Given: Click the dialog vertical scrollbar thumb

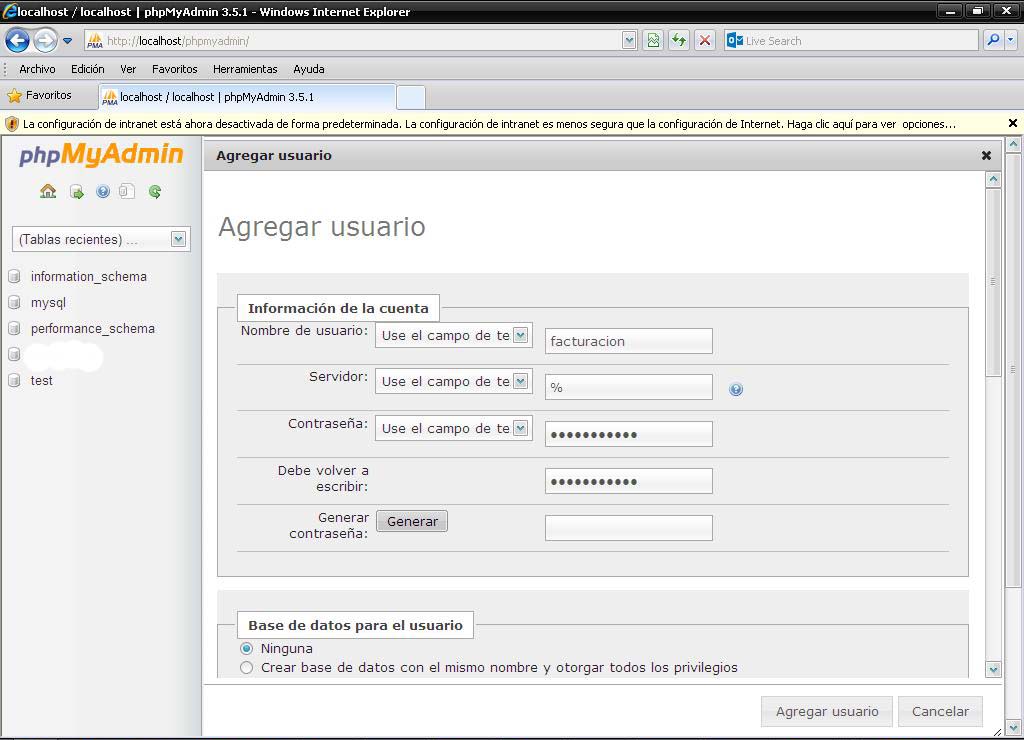Looking at the screenshot, I should click(x=993, y=282).
